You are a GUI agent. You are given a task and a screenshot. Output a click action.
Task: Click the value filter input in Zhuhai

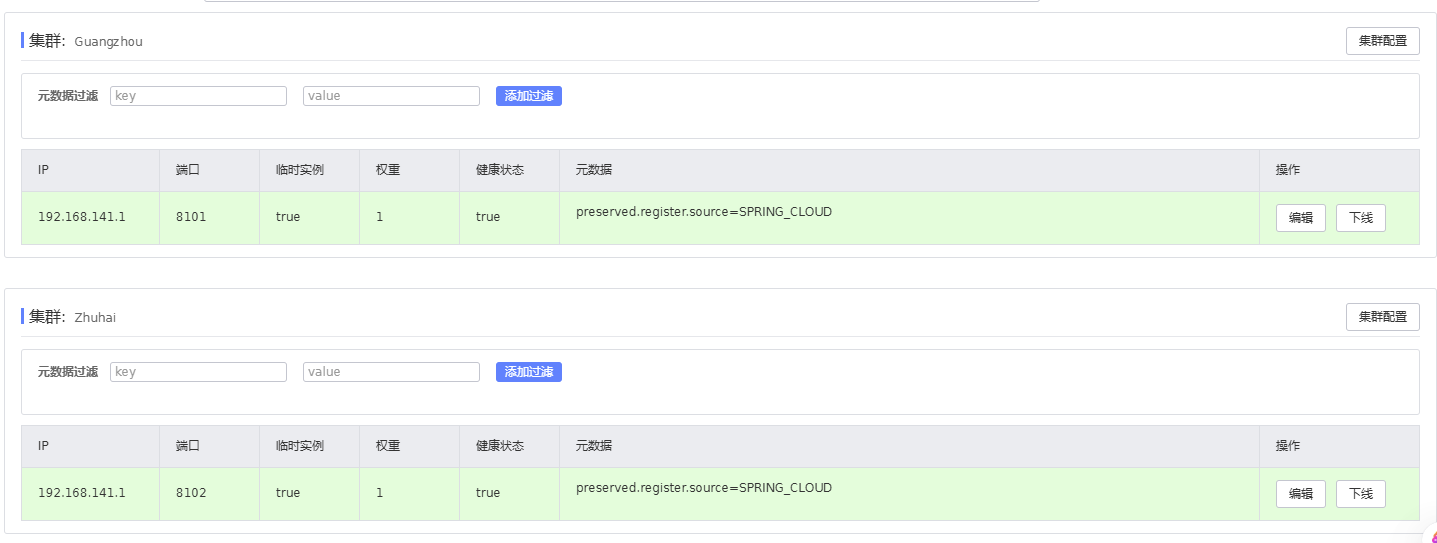pyautogui.click(x=391, y=372)
